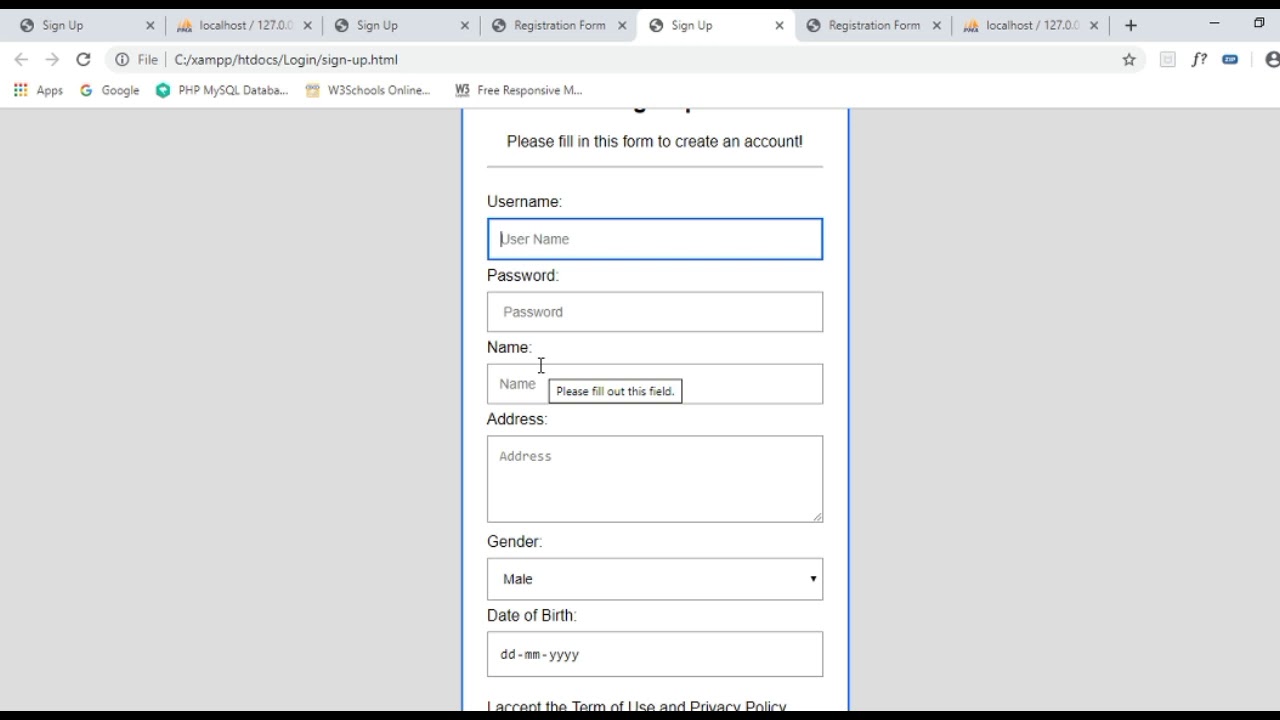The width and height of the screenshot is (1280, 720).
Task: Reload the current page
Action: click(83, 60)
